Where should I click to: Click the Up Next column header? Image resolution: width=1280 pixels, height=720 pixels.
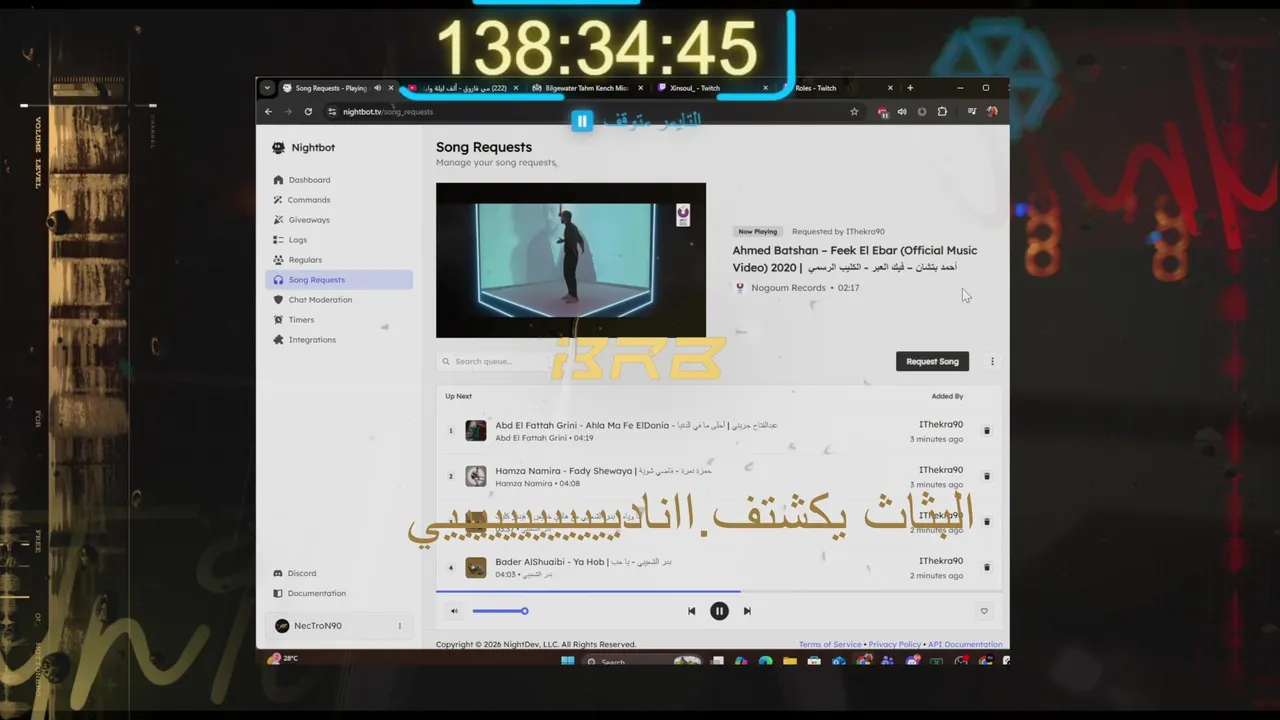click(458, 396)
